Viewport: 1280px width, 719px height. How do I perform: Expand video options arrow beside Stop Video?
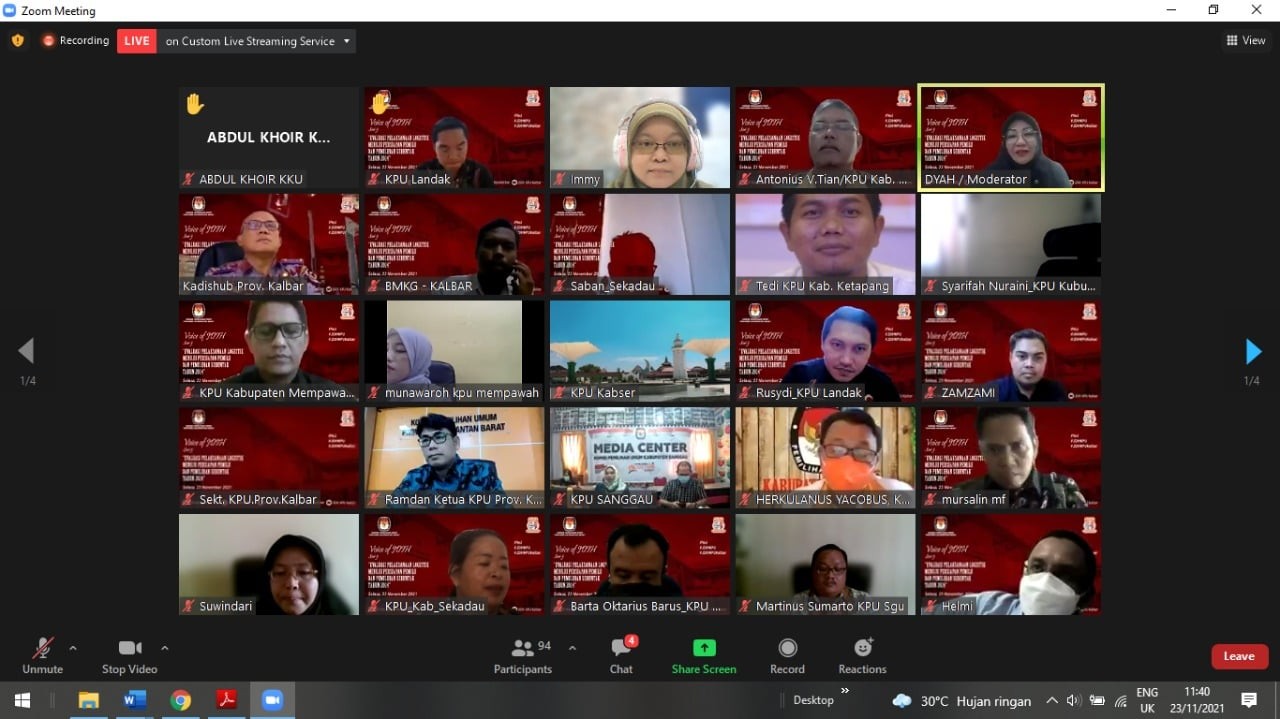point(165,648)
